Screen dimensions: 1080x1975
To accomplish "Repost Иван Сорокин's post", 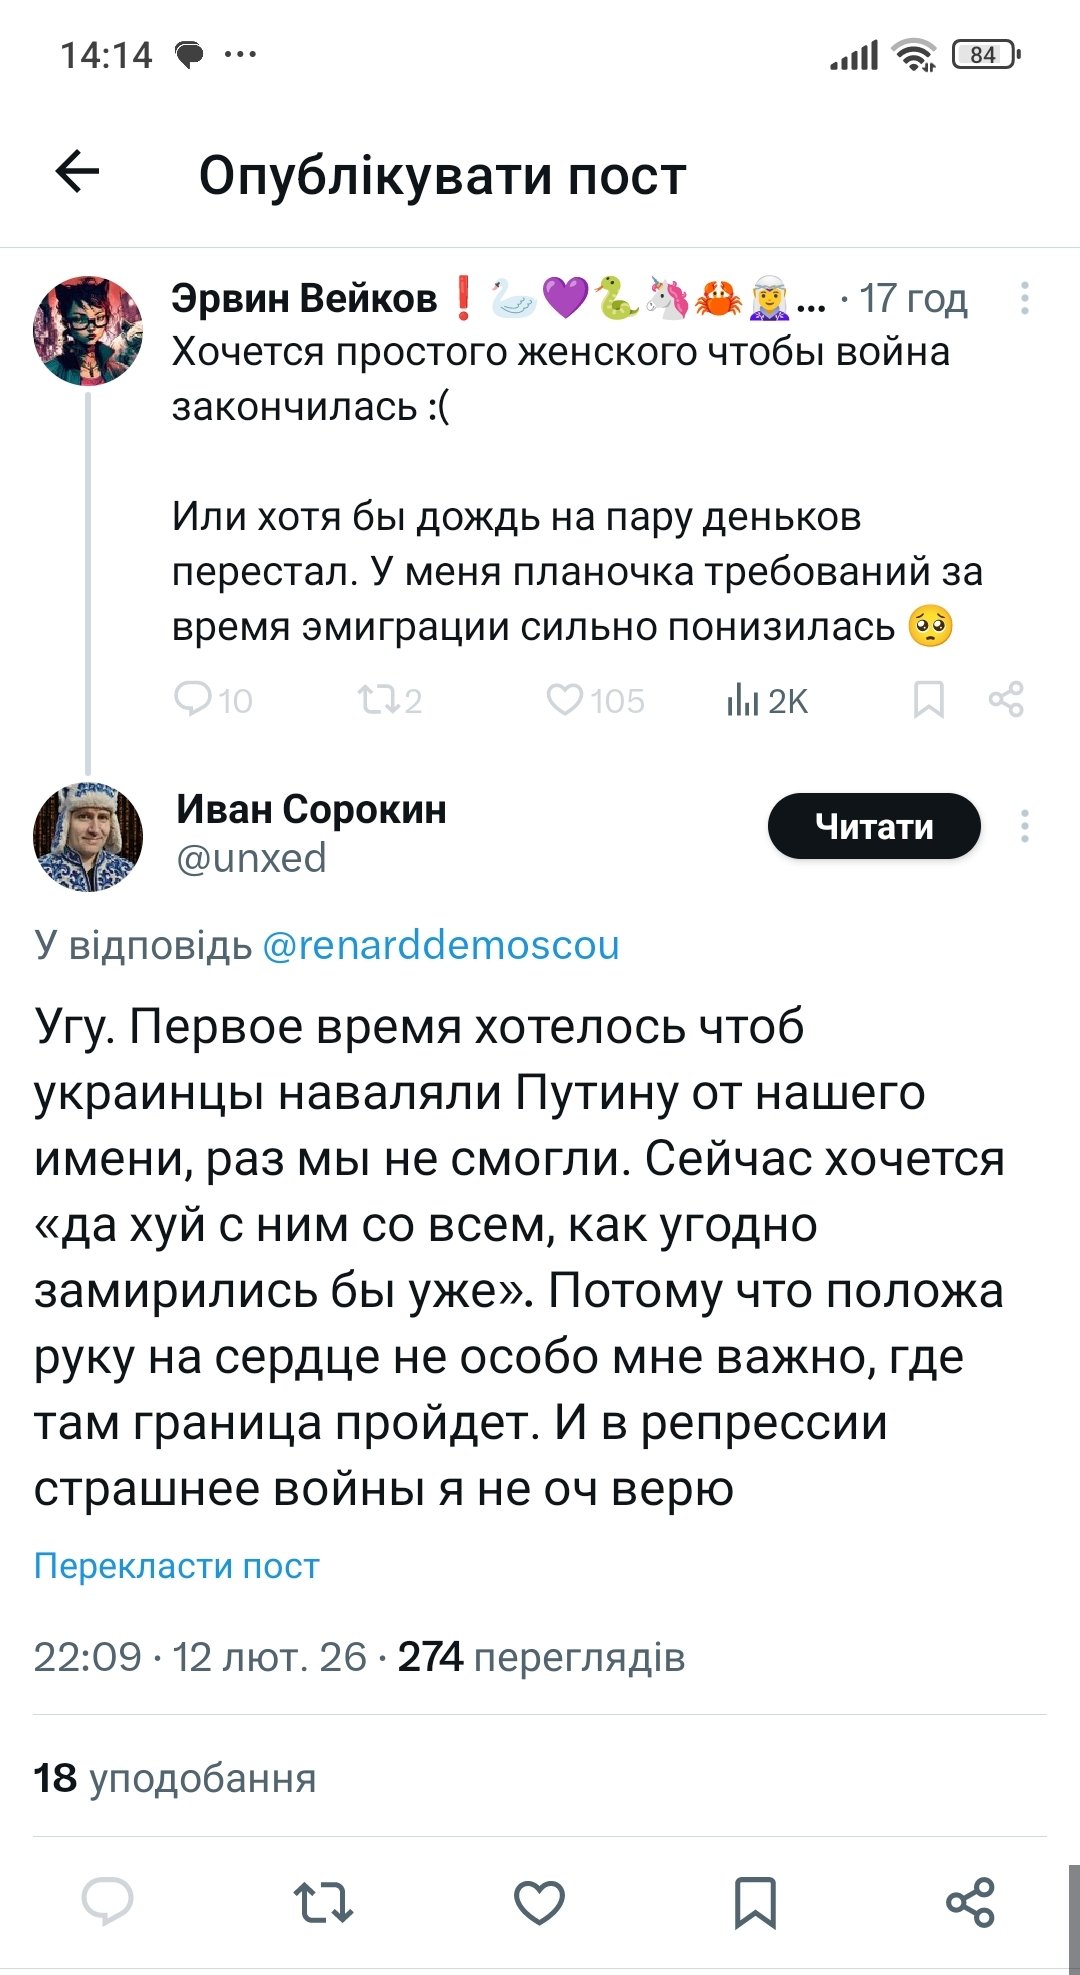I will pyautogui.click(x=323, y=1902).
